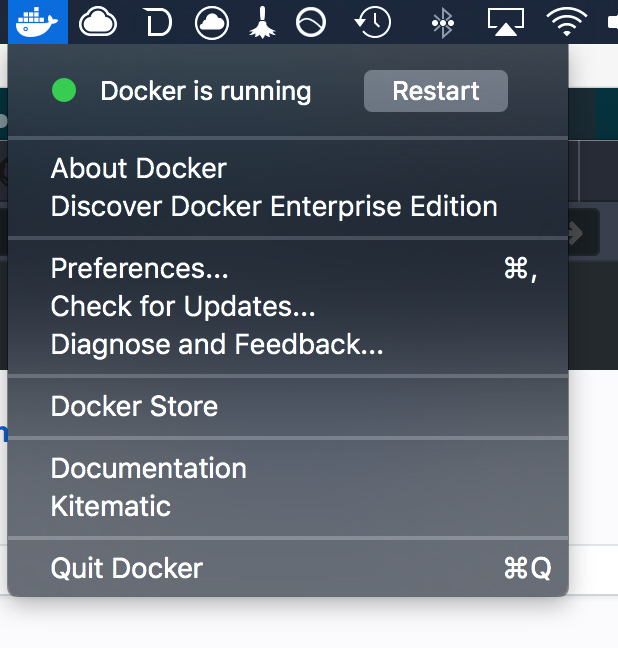
Task: Restart Docker using the Restart button
Action: point(436,91)
